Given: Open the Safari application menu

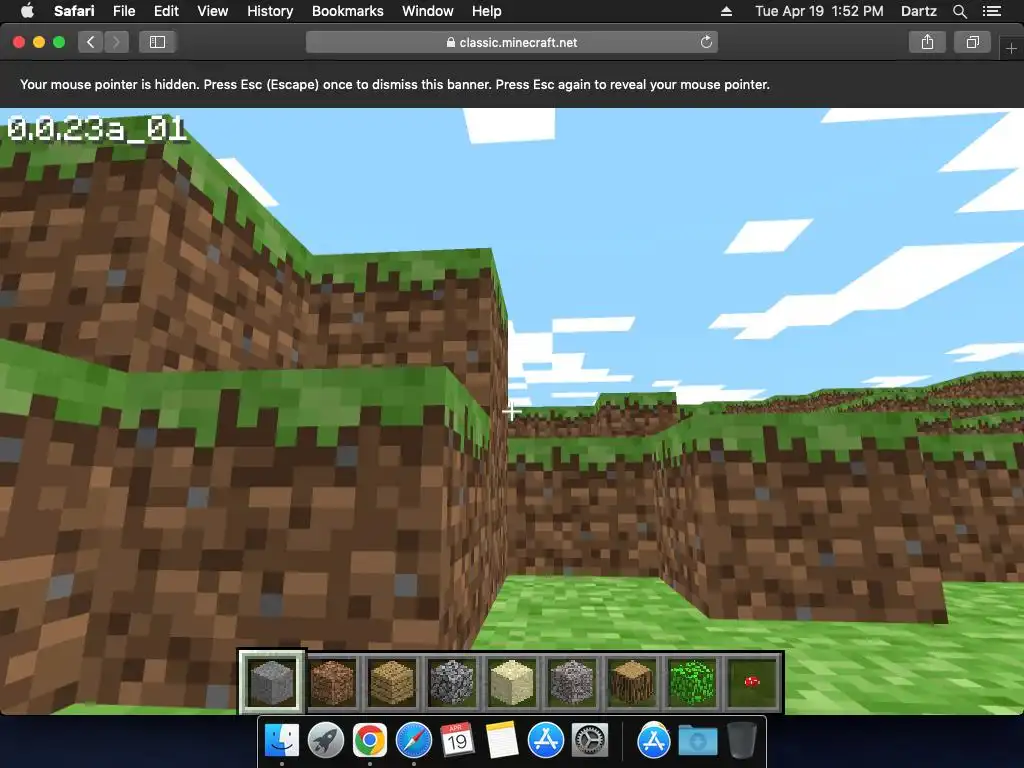Looking at the screenshot, I should coord(74,11).
